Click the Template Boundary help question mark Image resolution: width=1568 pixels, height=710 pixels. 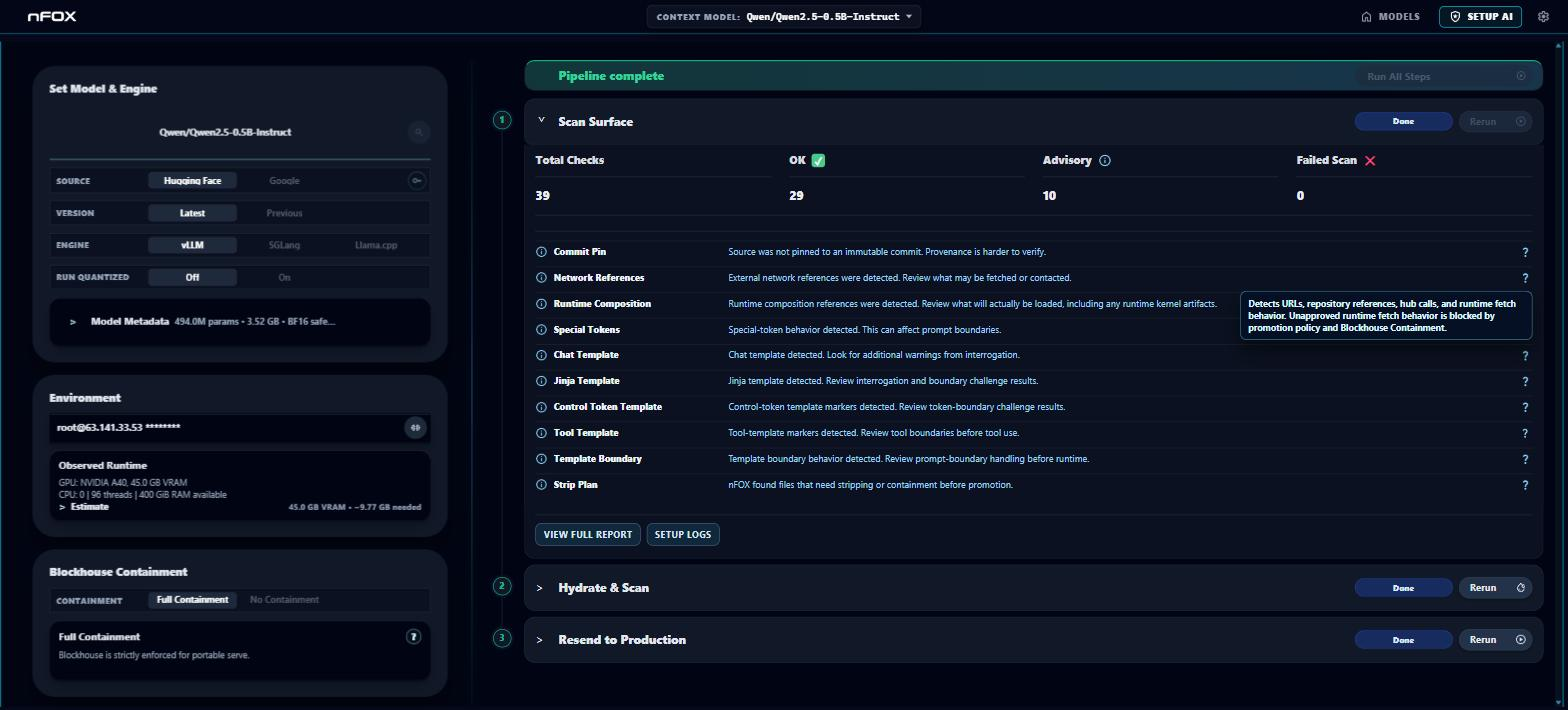tap(1525, 460)
